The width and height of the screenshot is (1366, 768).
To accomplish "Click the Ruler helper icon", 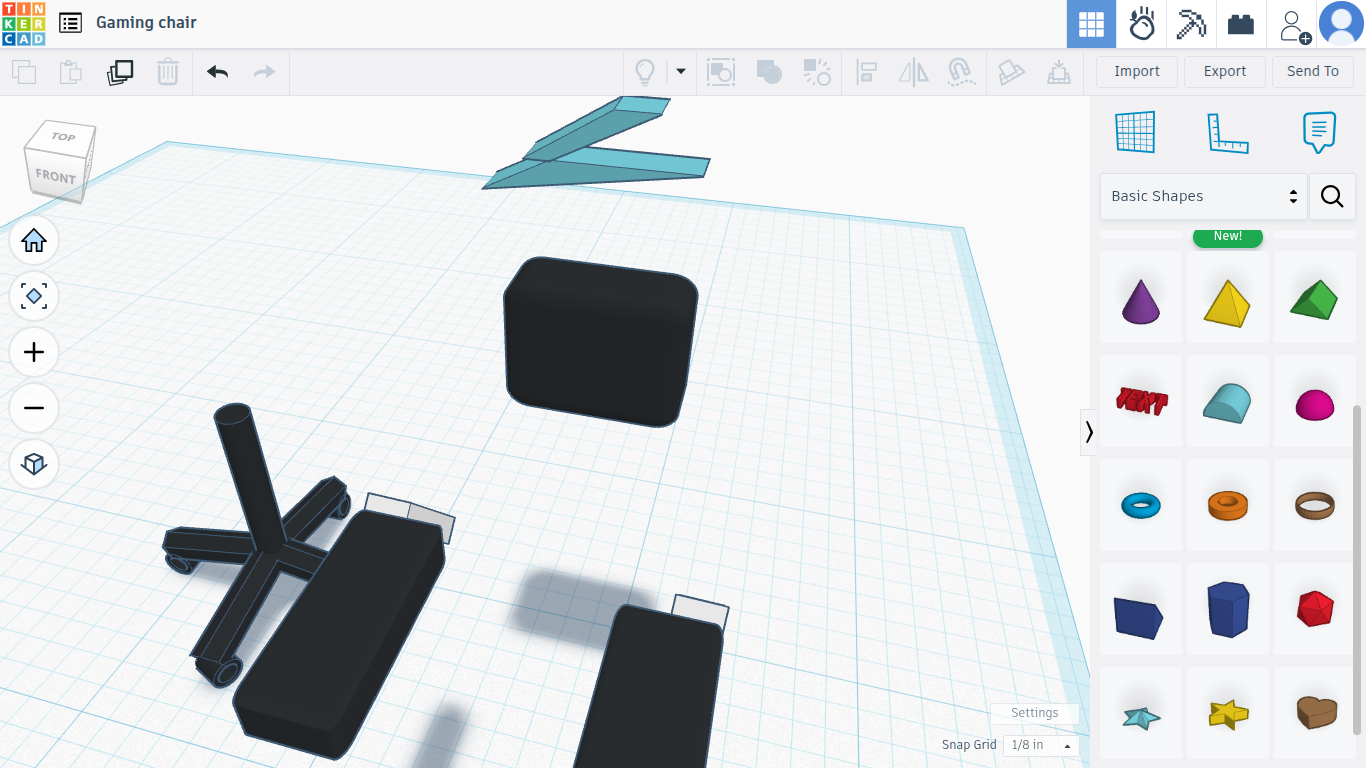I will click(1228, 131).
